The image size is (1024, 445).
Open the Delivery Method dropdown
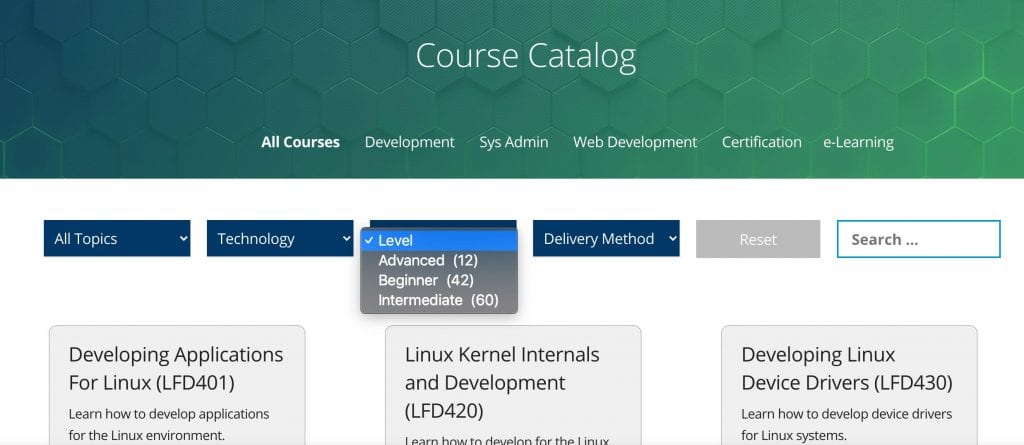(606, 239)
